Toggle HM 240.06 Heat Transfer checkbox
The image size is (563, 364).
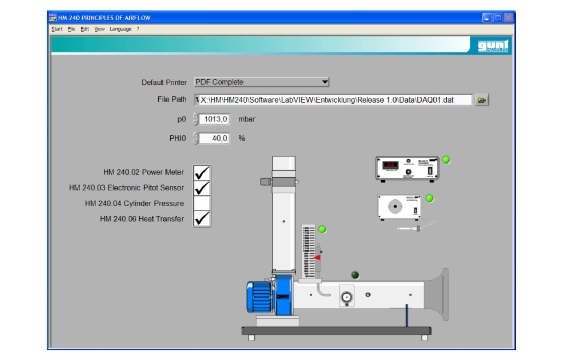[202, 219]
